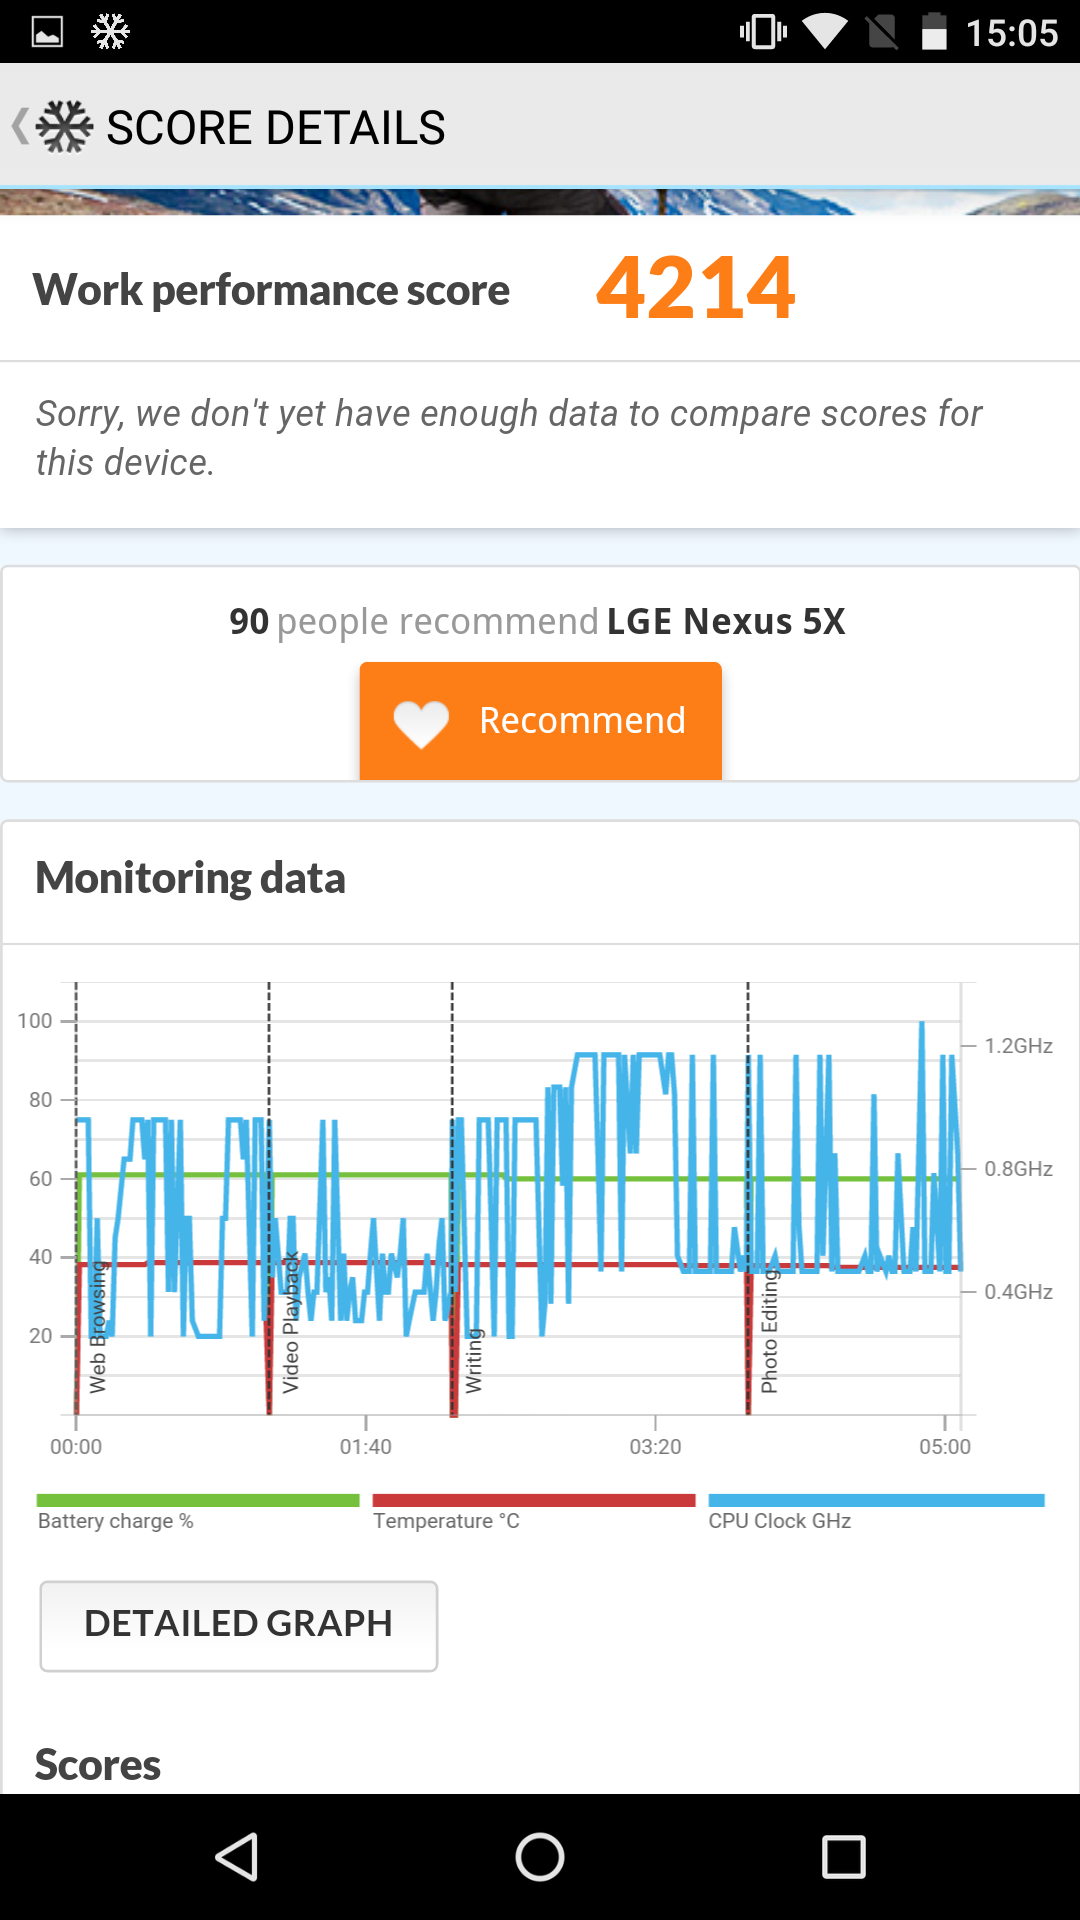Tap the PCMark snowflake logo in header
Viewport: 1080px width, 1920px height.
[x=65, y=127]
